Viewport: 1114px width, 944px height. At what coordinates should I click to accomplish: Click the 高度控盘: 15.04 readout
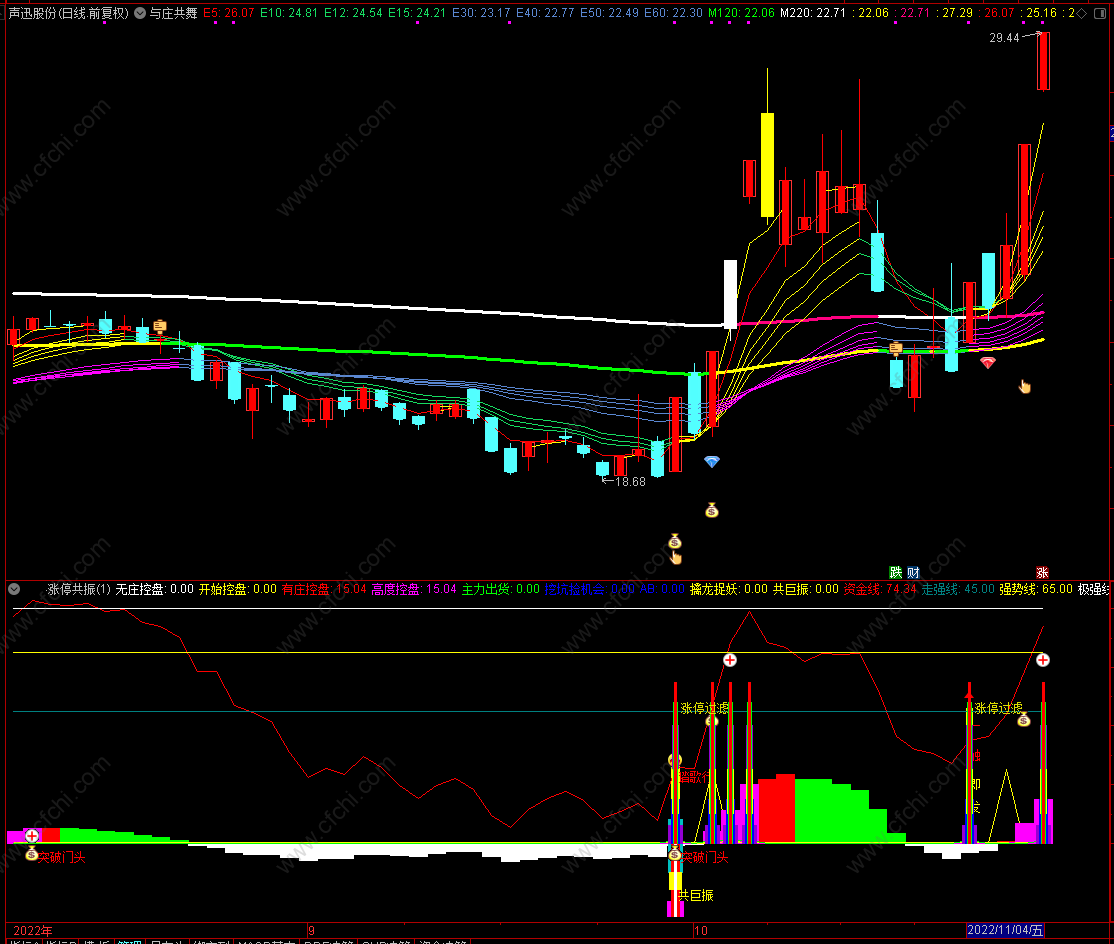[x=413, y=589]
